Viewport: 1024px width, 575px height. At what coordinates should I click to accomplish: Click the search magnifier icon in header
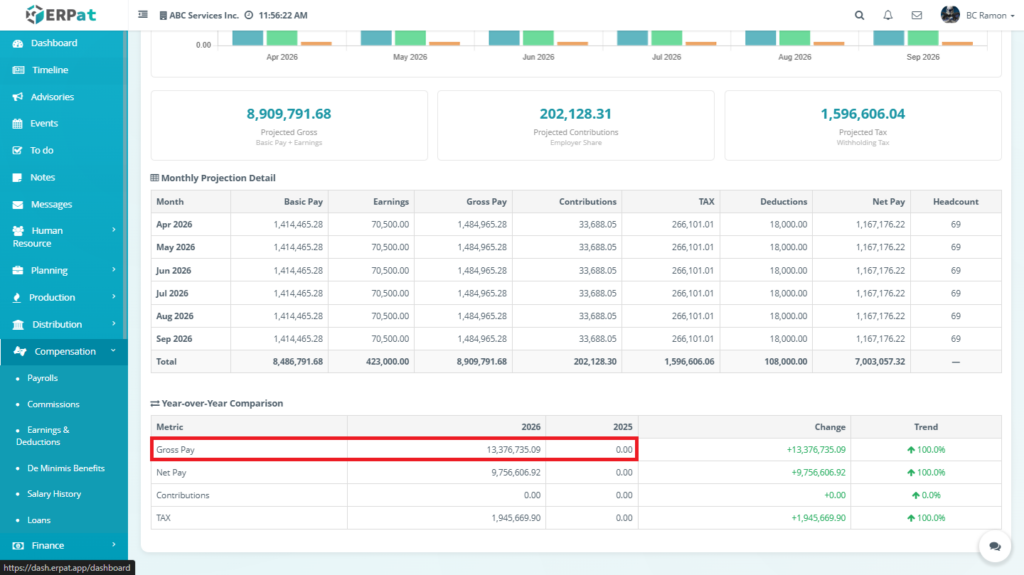859,15
